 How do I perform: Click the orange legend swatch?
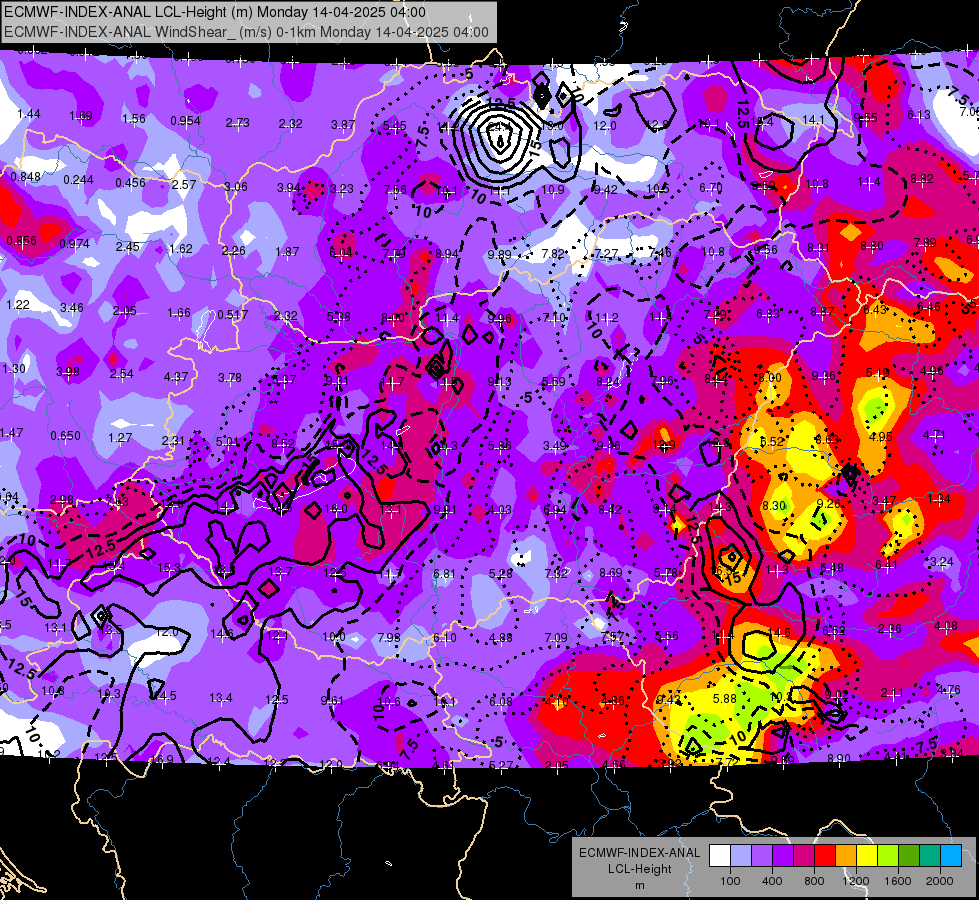845,856
